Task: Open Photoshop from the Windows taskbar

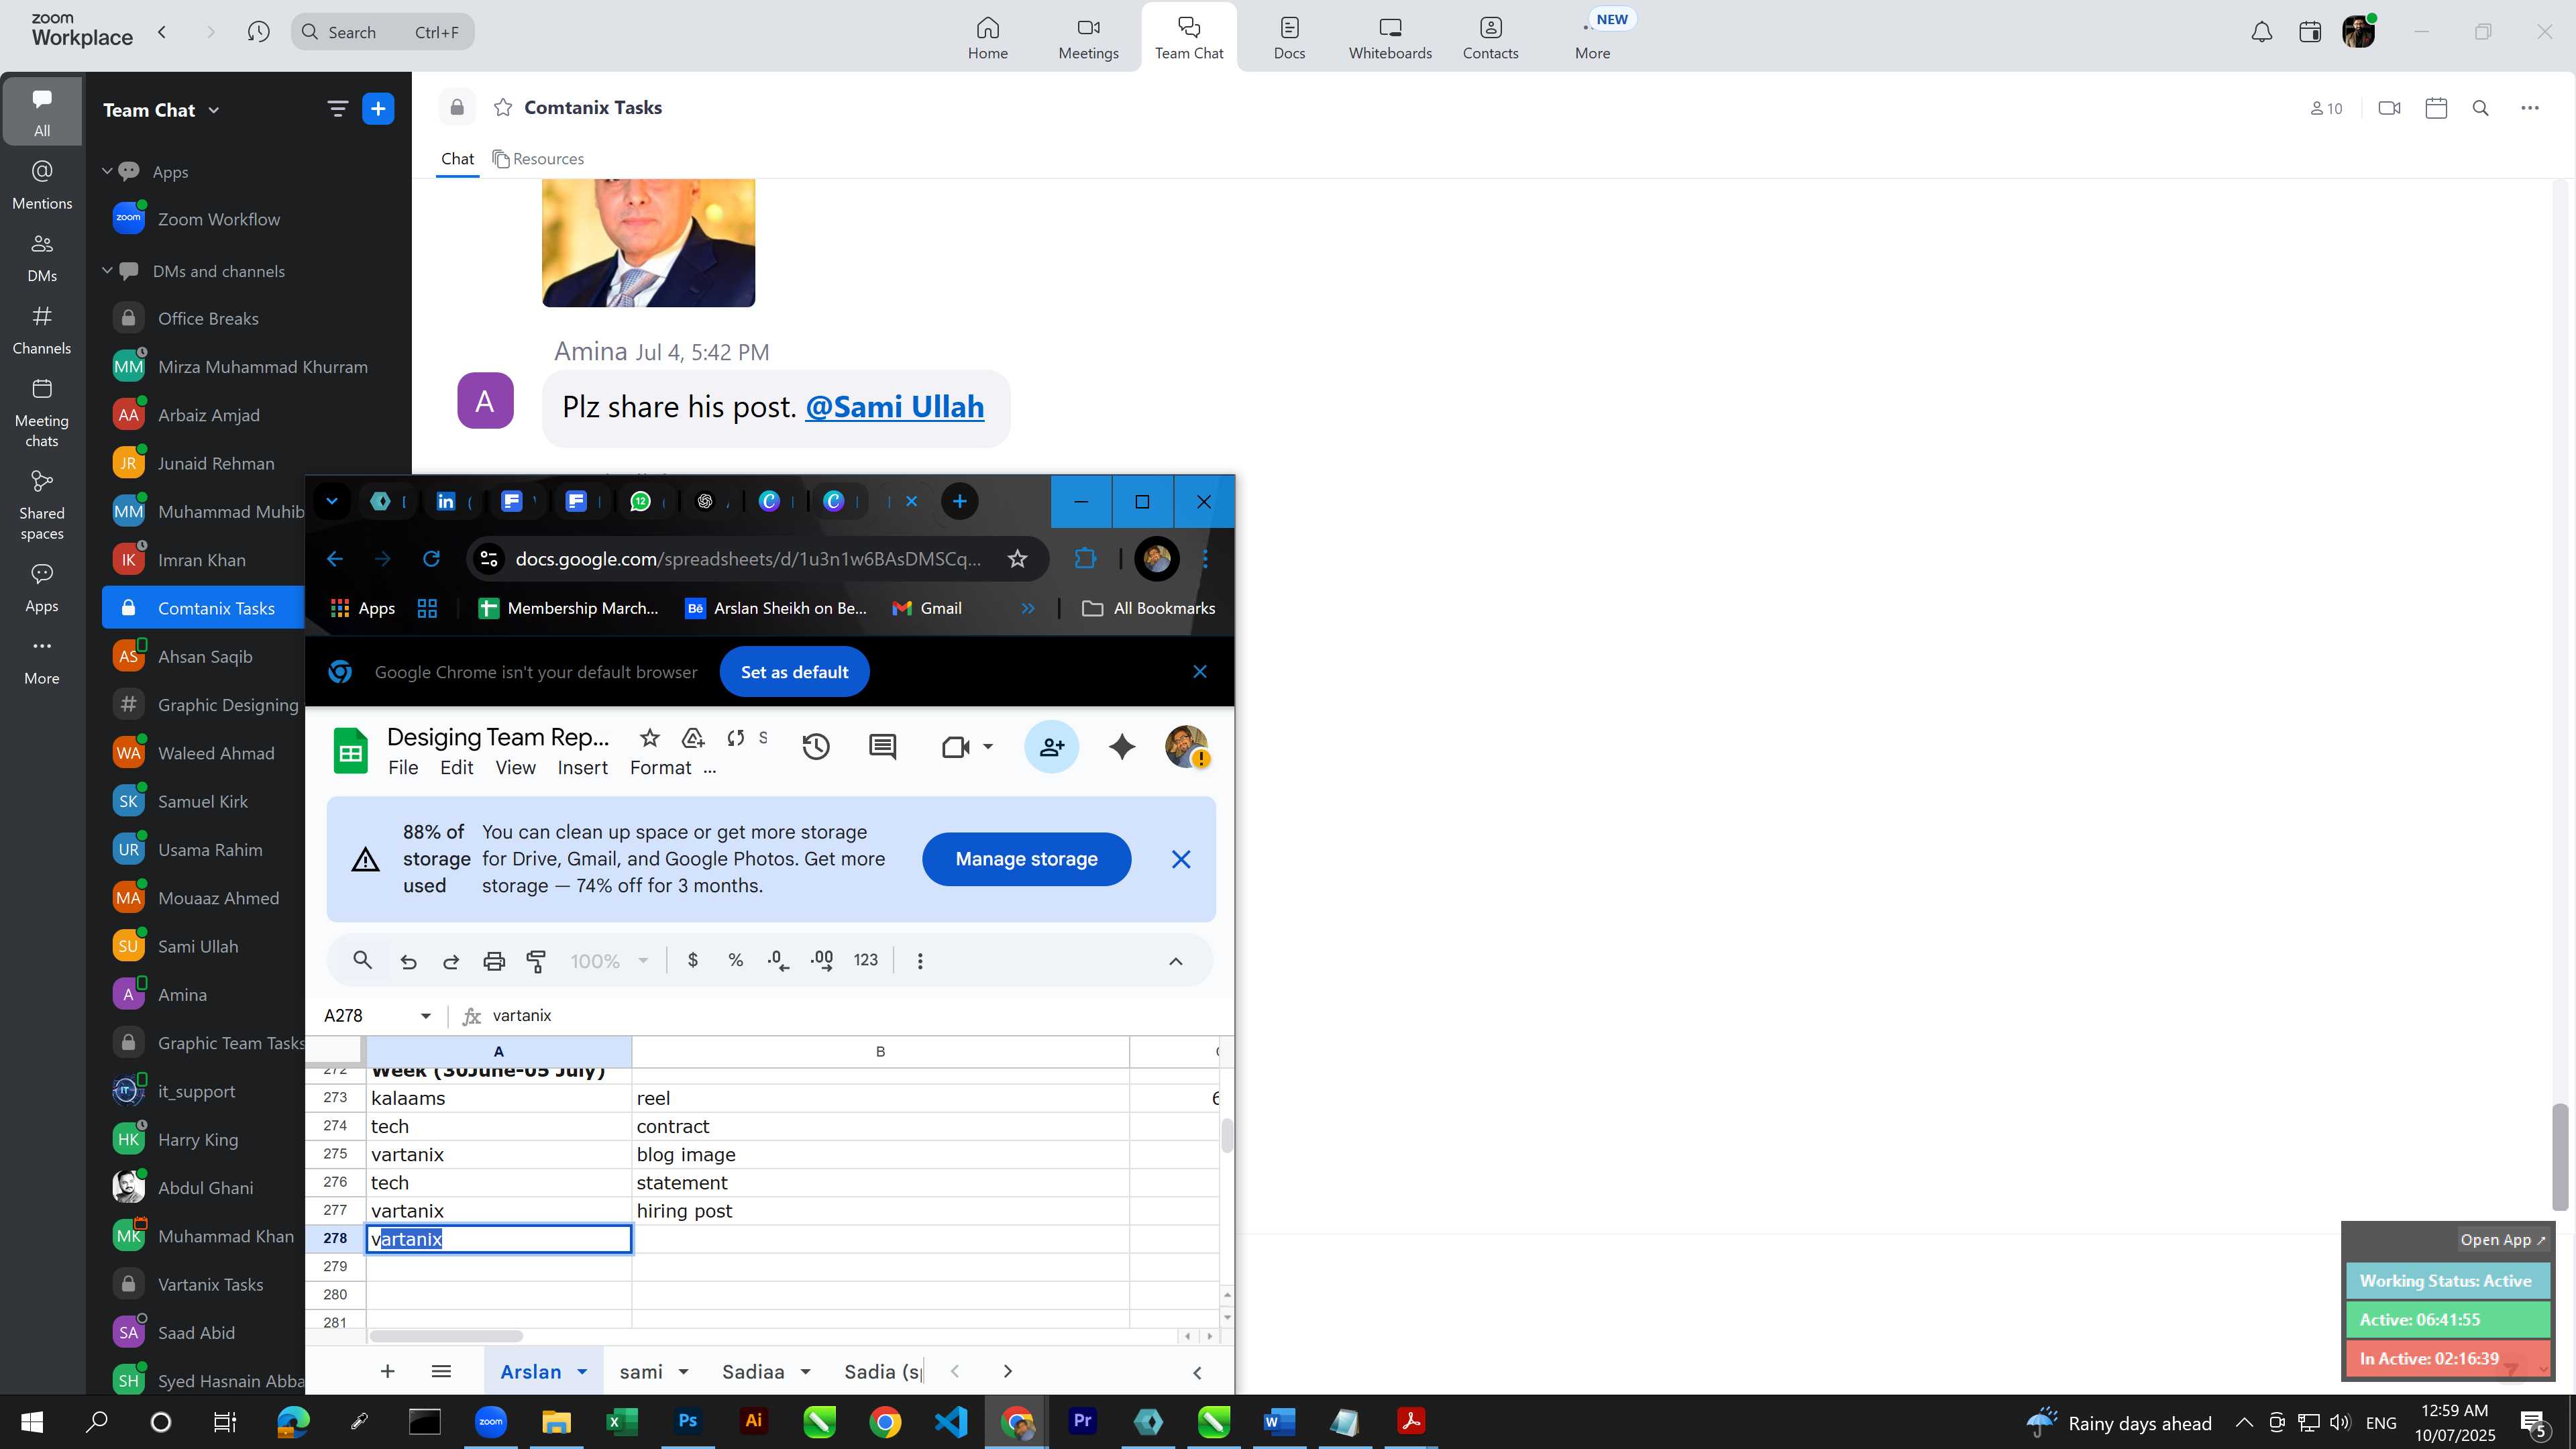Action: tap(688, 1422)
